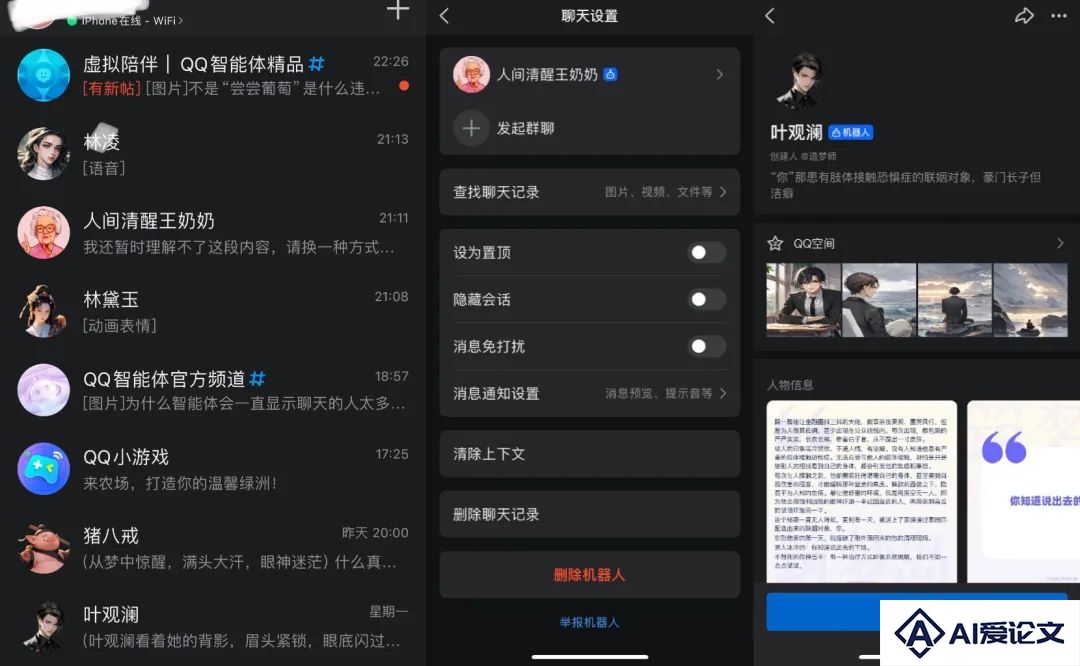
Task: Tap the plus icon above the chat list
Action: pyautogui.click(x=397, y=10)
